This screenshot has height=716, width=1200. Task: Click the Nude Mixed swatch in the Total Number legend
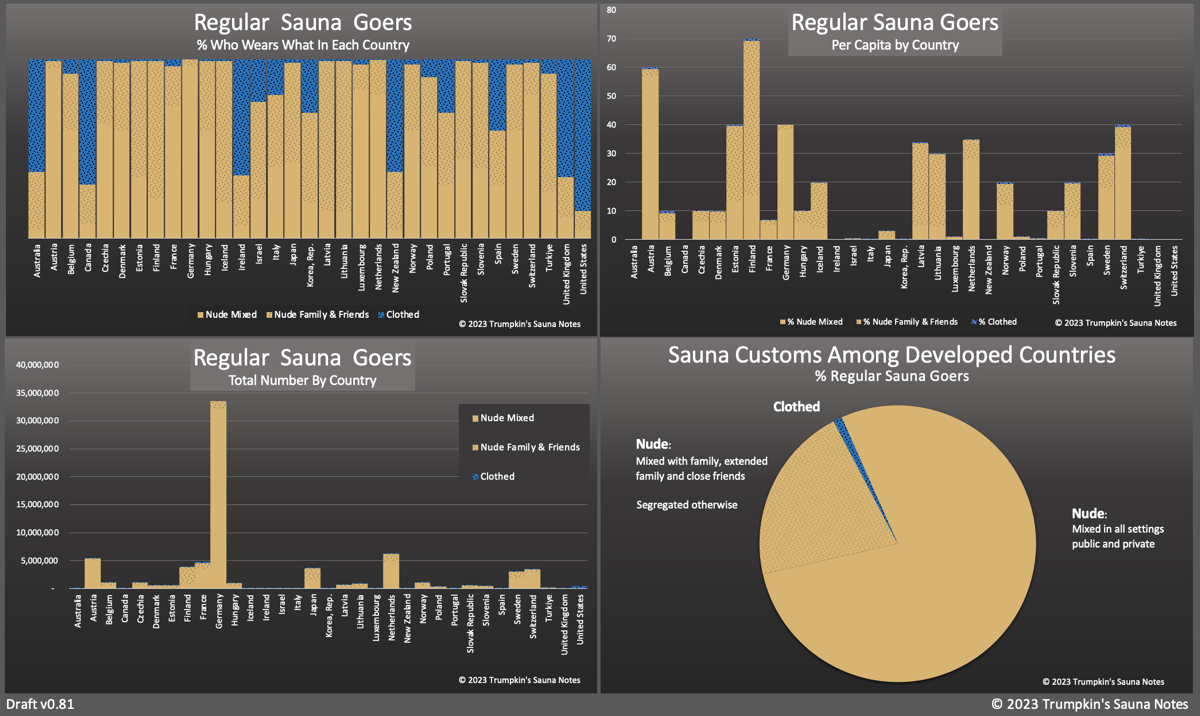pyautogui.click(x=473, y=418)
